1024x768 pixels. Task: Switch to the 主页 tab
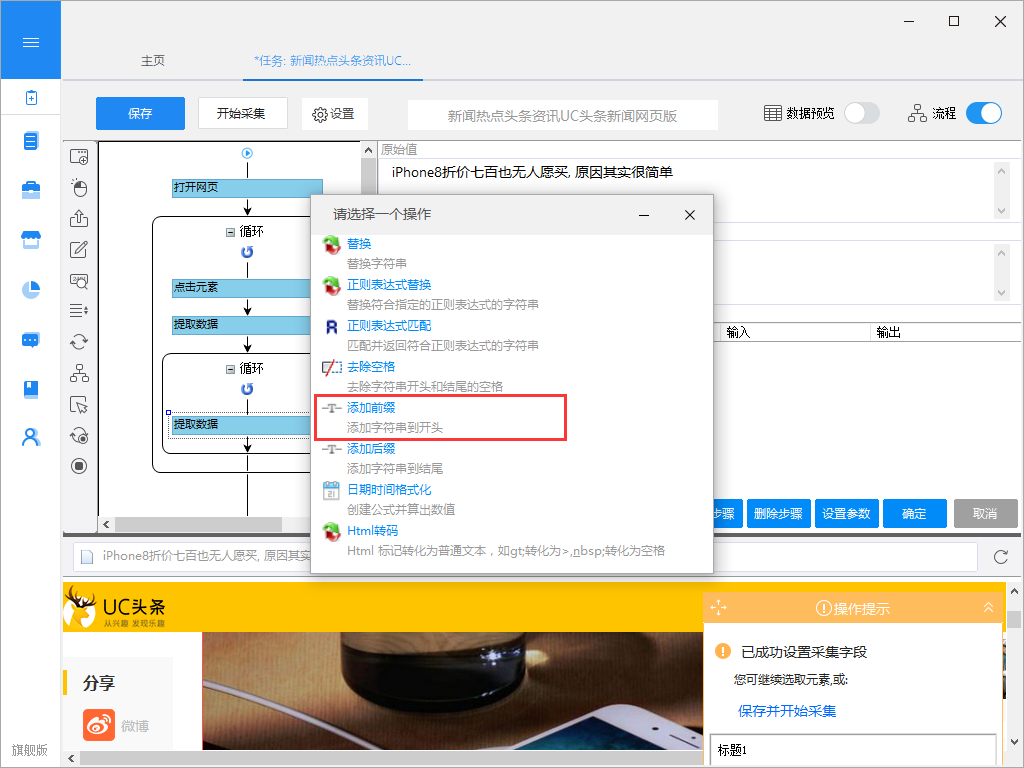coord(153,61)
